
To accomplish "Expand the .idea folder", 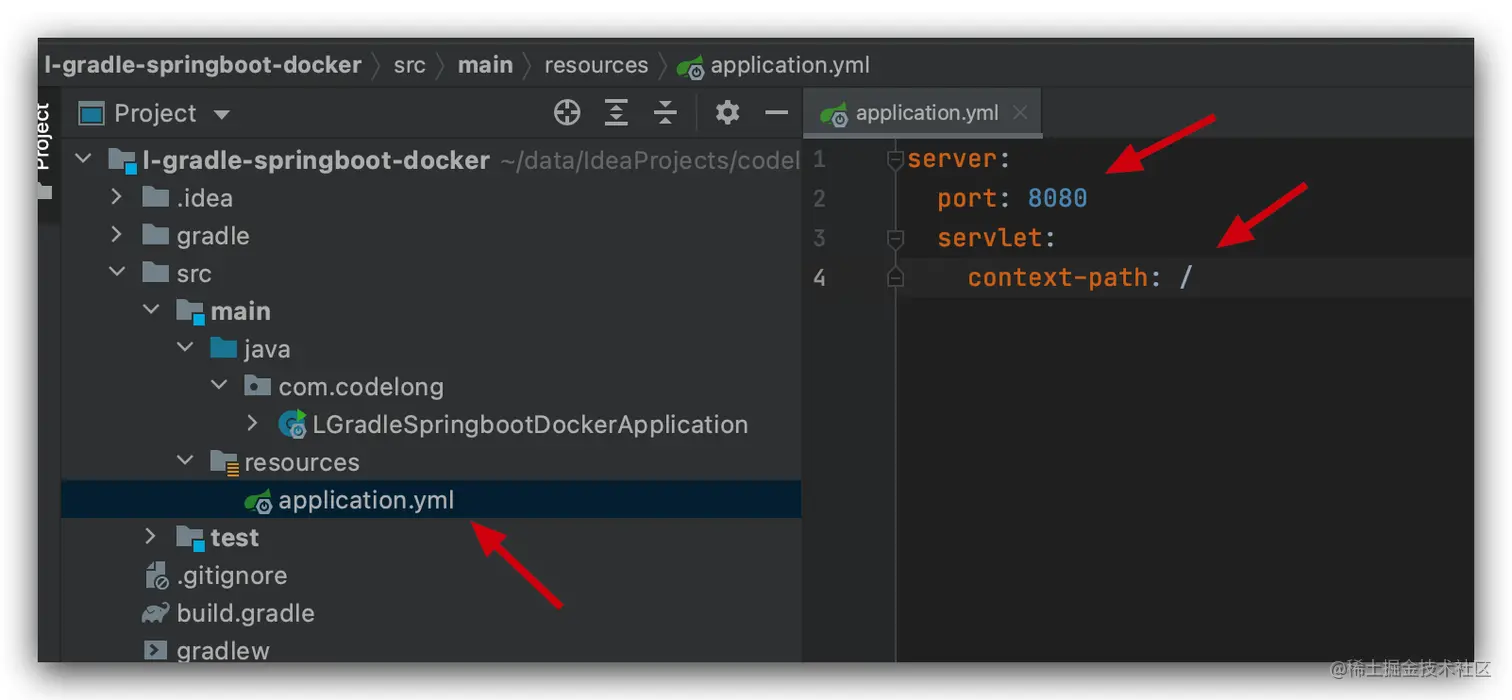I will tap(116, 197).
